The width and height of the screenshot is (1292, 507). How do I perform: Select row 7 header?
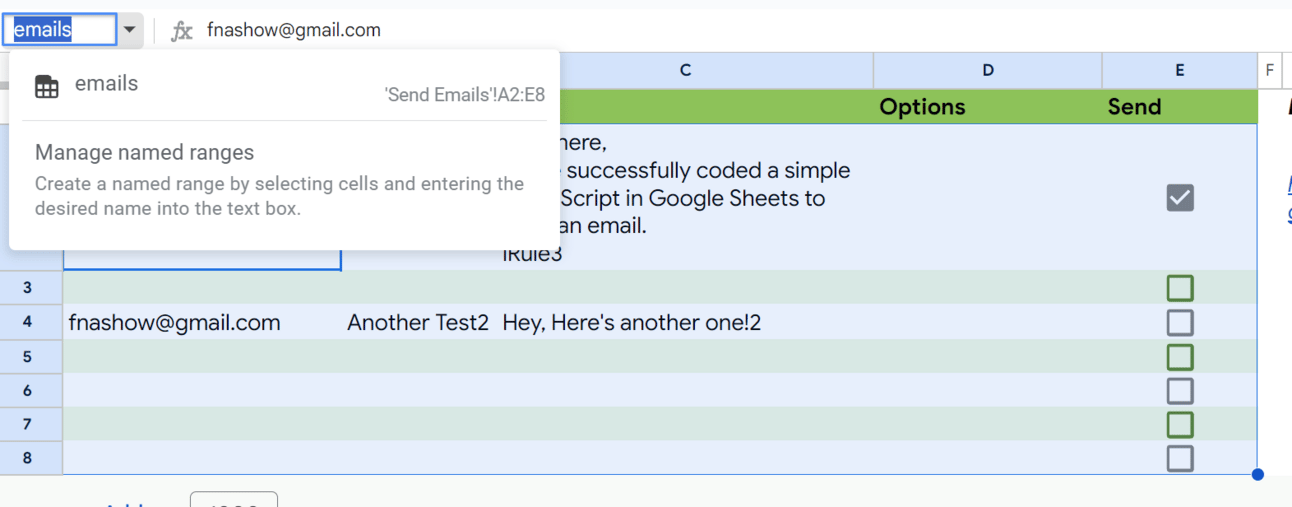pyautogui.click(x=28, y=424)
